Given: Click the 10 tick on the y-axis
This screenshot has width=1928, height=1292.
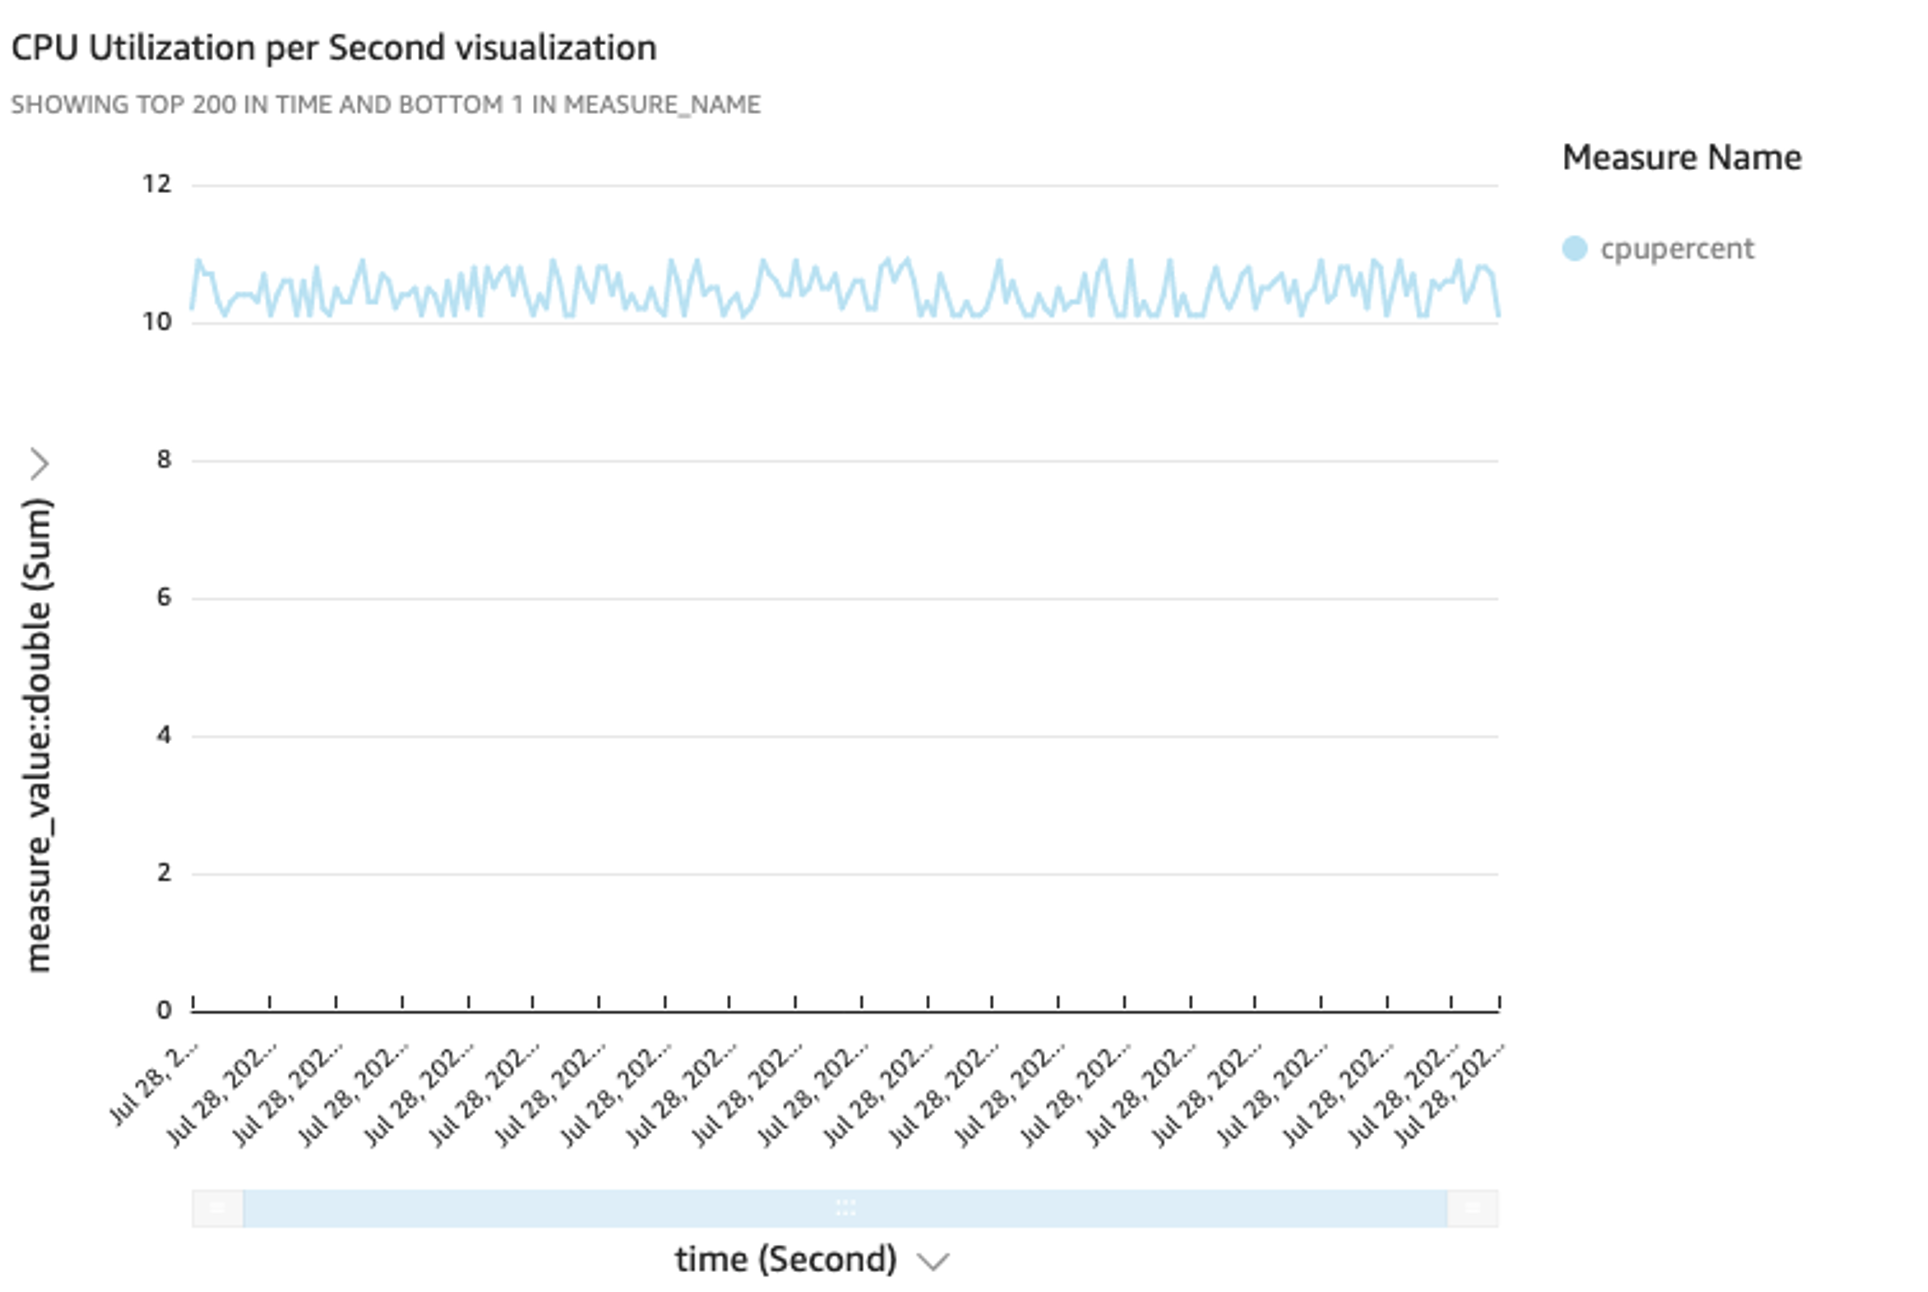Looking at the screenshot, I should coord(157,322).
